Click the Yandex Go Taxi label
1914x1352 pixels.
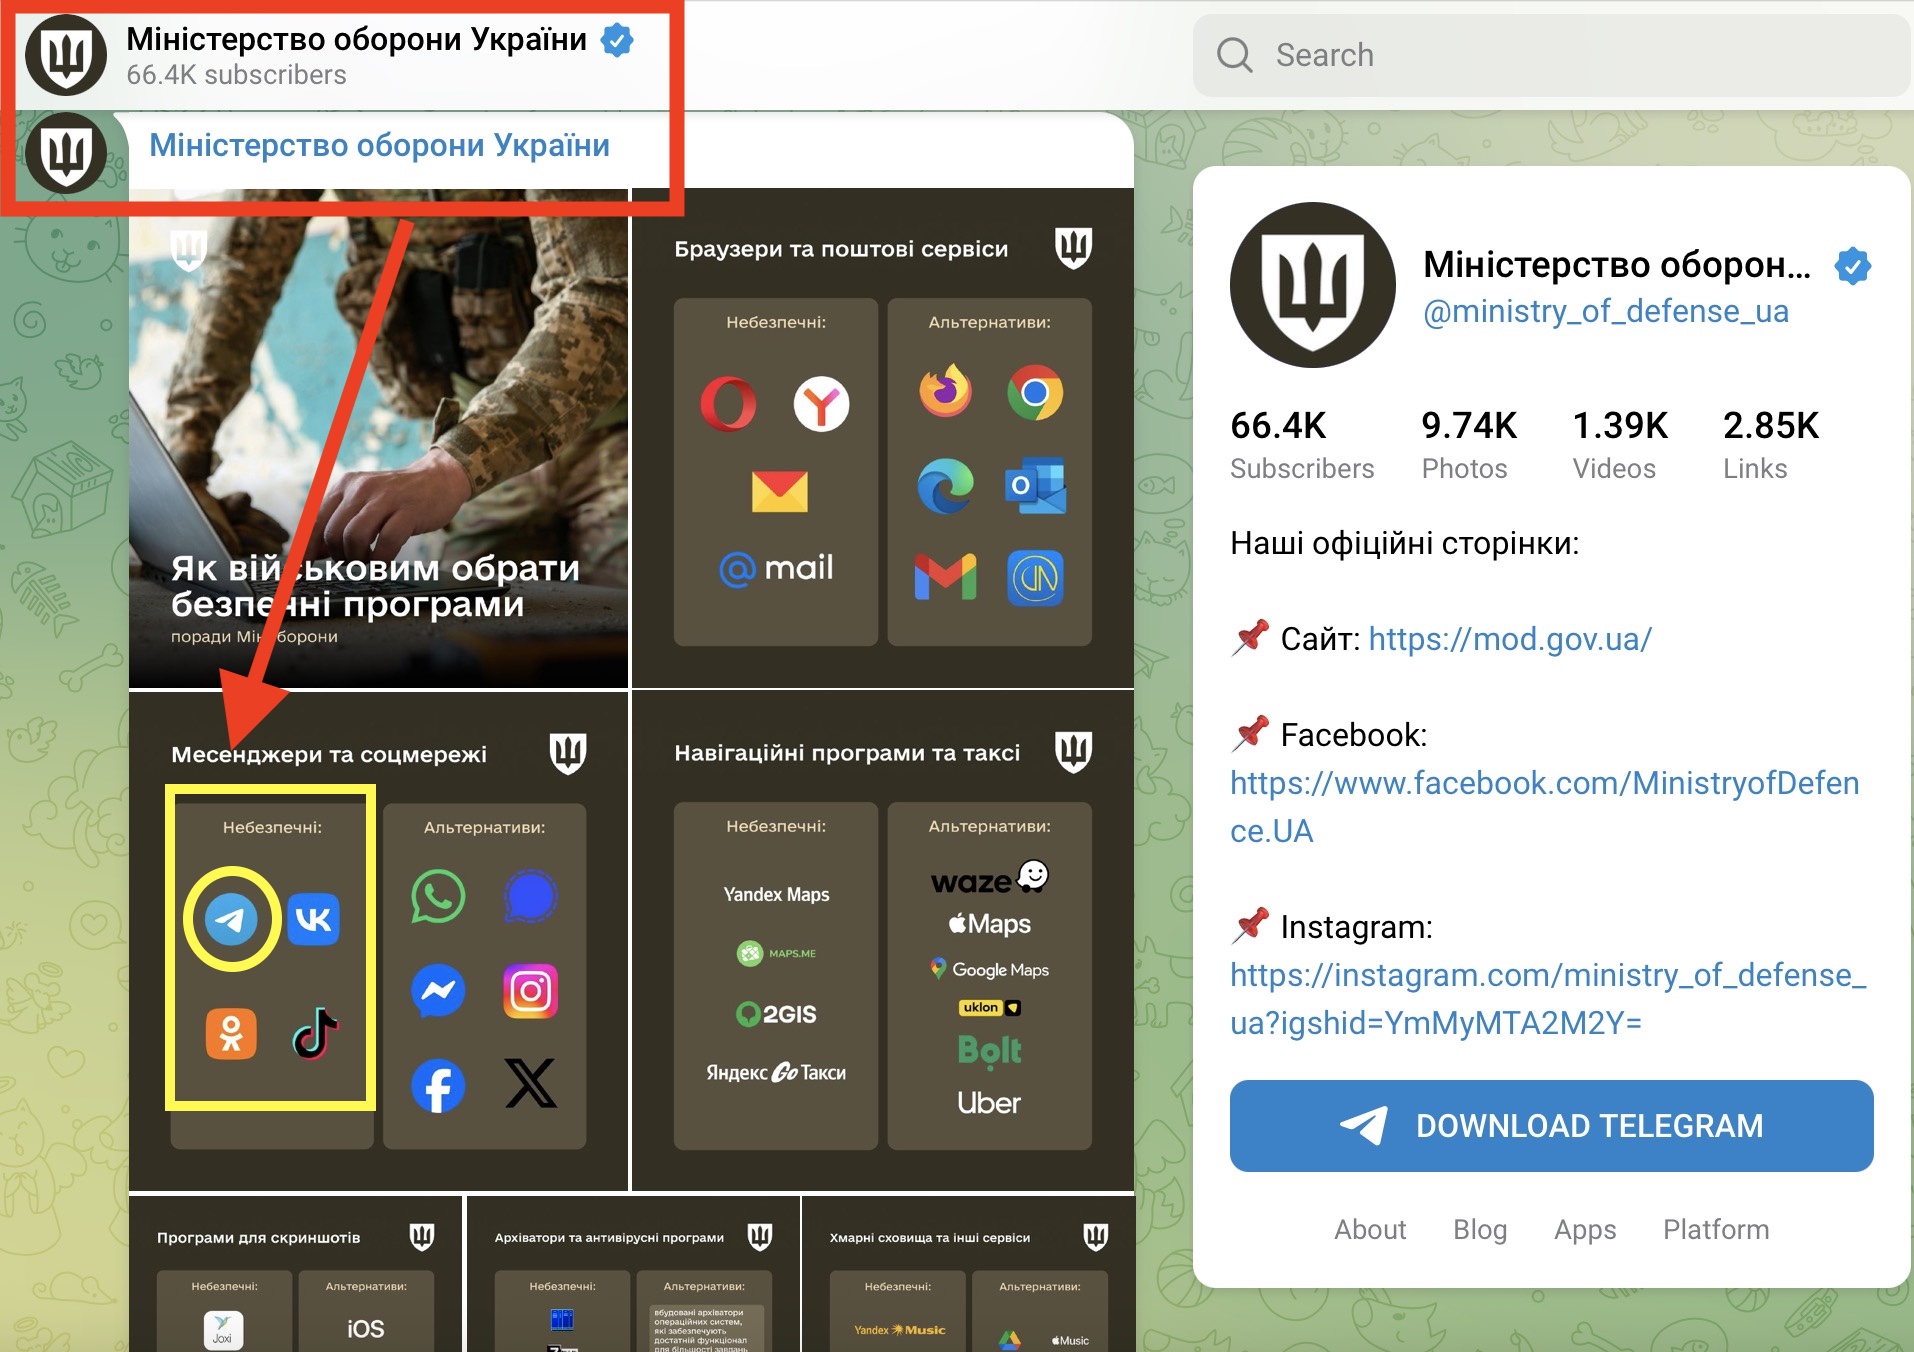coord(776,1072)
